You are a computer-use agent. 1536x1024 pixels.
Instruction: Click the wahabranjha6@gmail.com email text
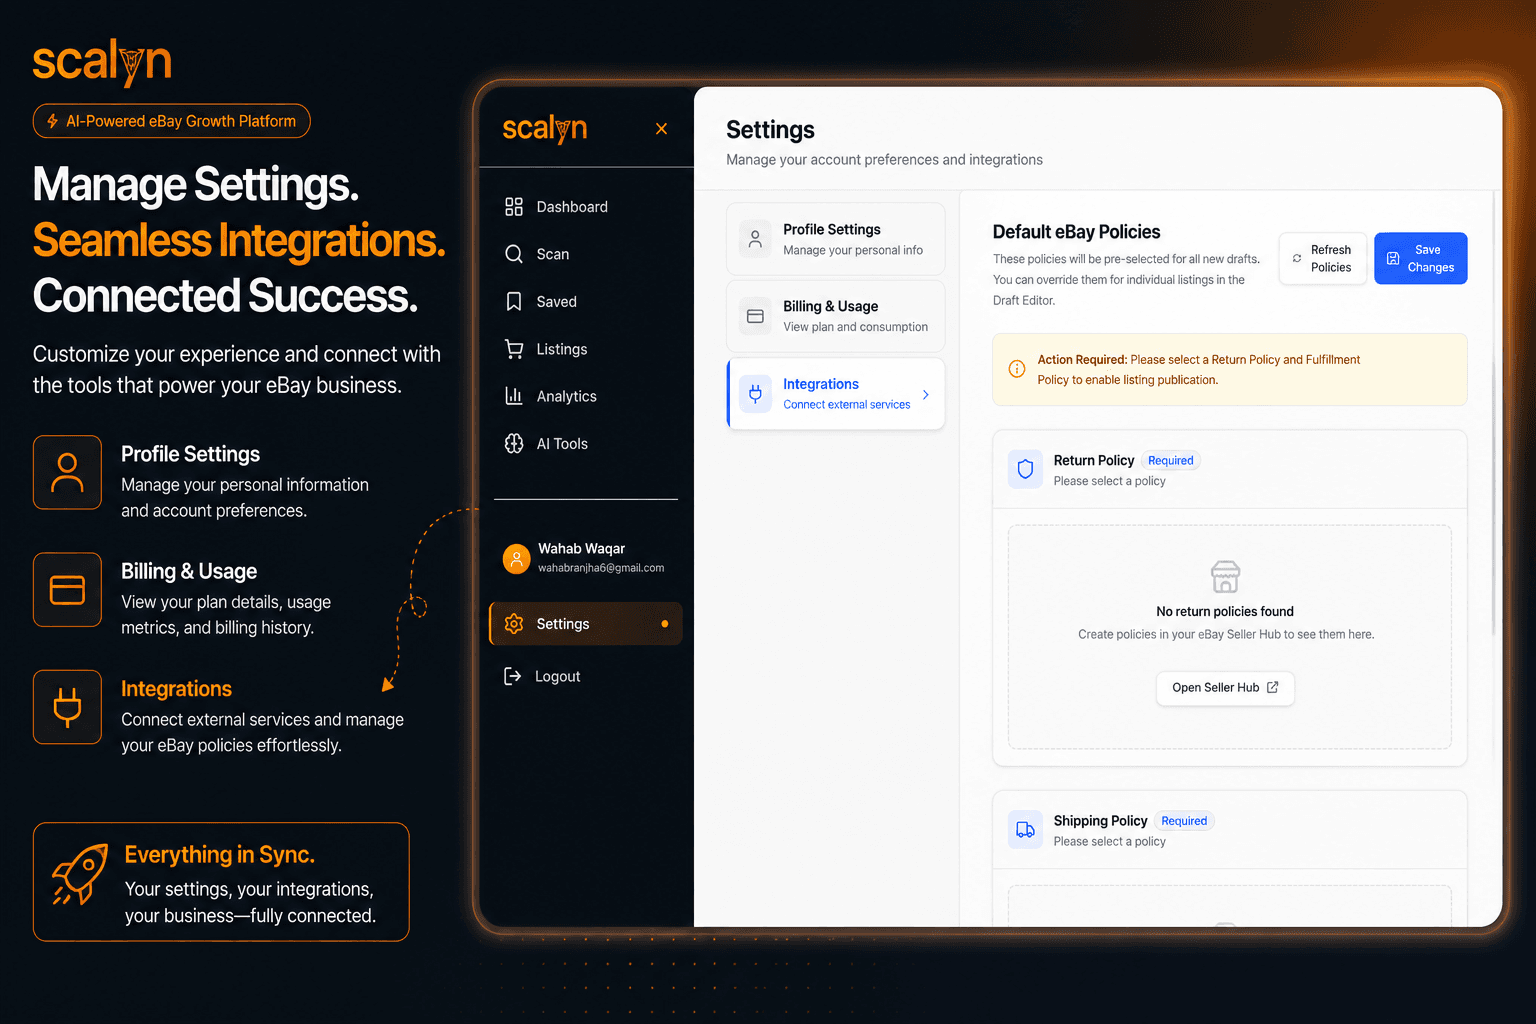click(601, 568)
